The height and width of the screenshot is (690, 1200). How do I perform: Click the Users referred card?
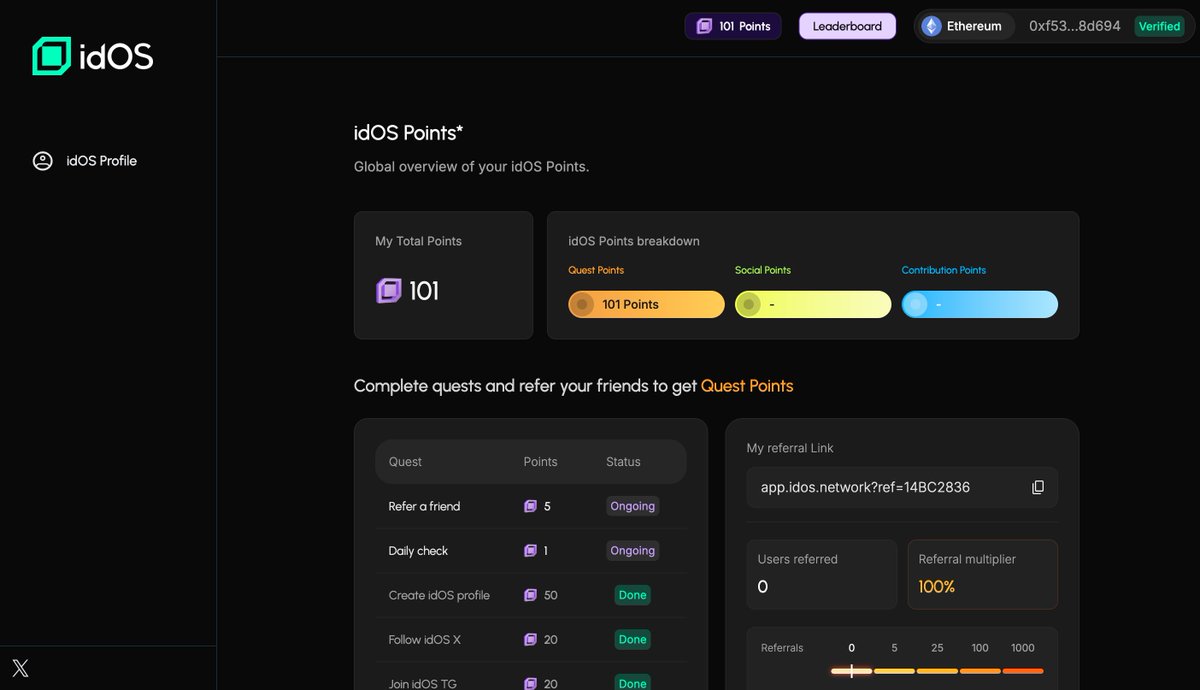pyautogui.click(x=822, y=575)
